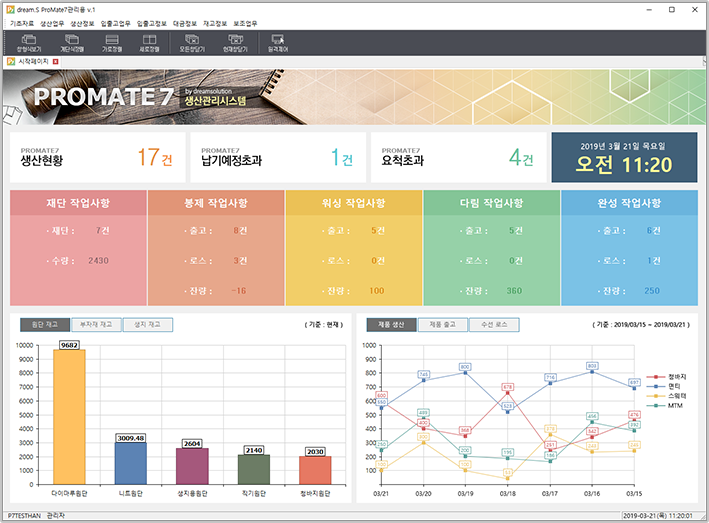Viewport: 709px width, 523px height.
Task: Click the MTM legend entry
Action: click(x=665, y=405)
